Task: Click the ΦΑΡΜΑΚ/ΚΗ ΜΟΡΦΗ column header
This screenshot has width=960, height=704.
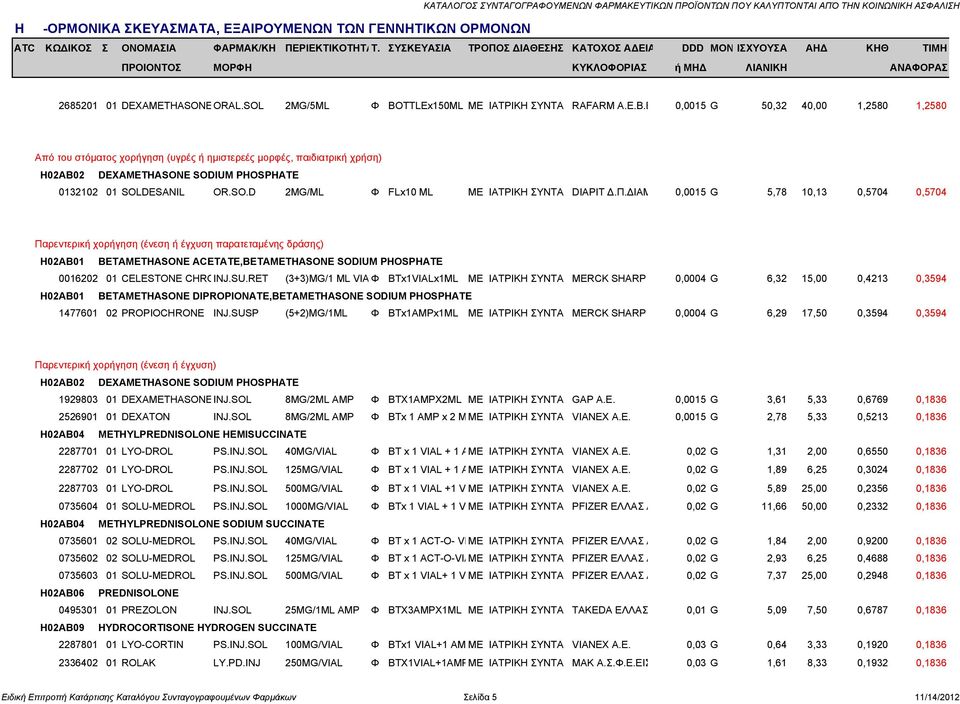Action: [244, 58]
